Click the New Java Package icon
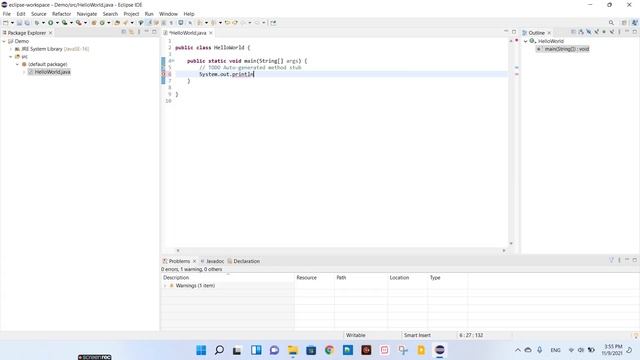This screenshot has height=360, width=640. pyautogui.click(x=94, y=23)
